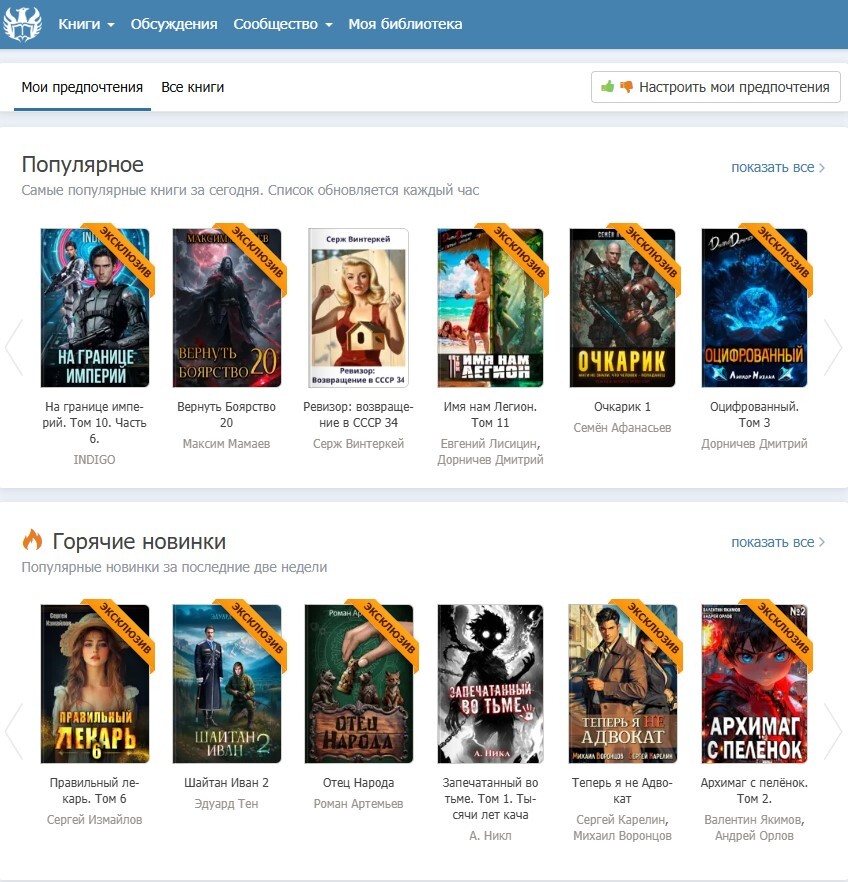848x882 pixels.
Task: Open Оцифрованный book cover
Action: pos(754,308)
